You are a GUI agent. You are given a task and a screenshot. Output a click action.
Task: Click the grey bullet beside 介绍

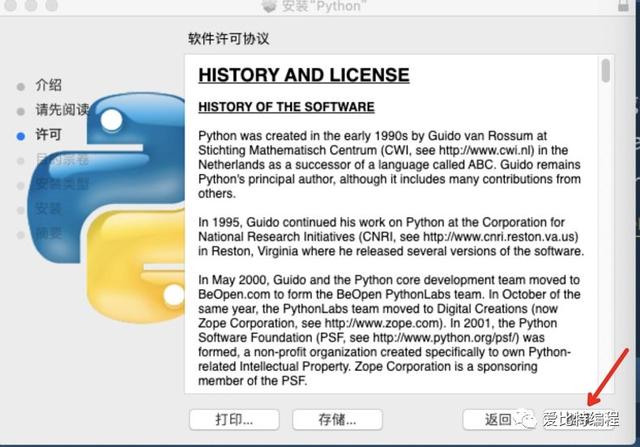coord(21,87)
